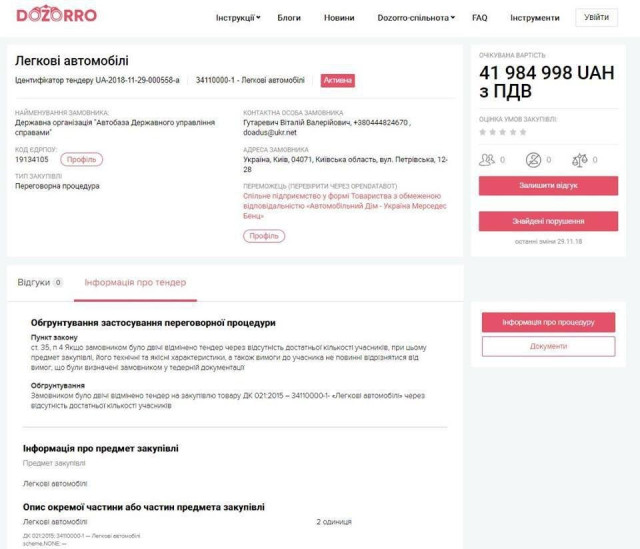Expand the Dozorro-спільнота dropdown
The width and height of the screenshot is (640, 549).
tap(416, 18)
